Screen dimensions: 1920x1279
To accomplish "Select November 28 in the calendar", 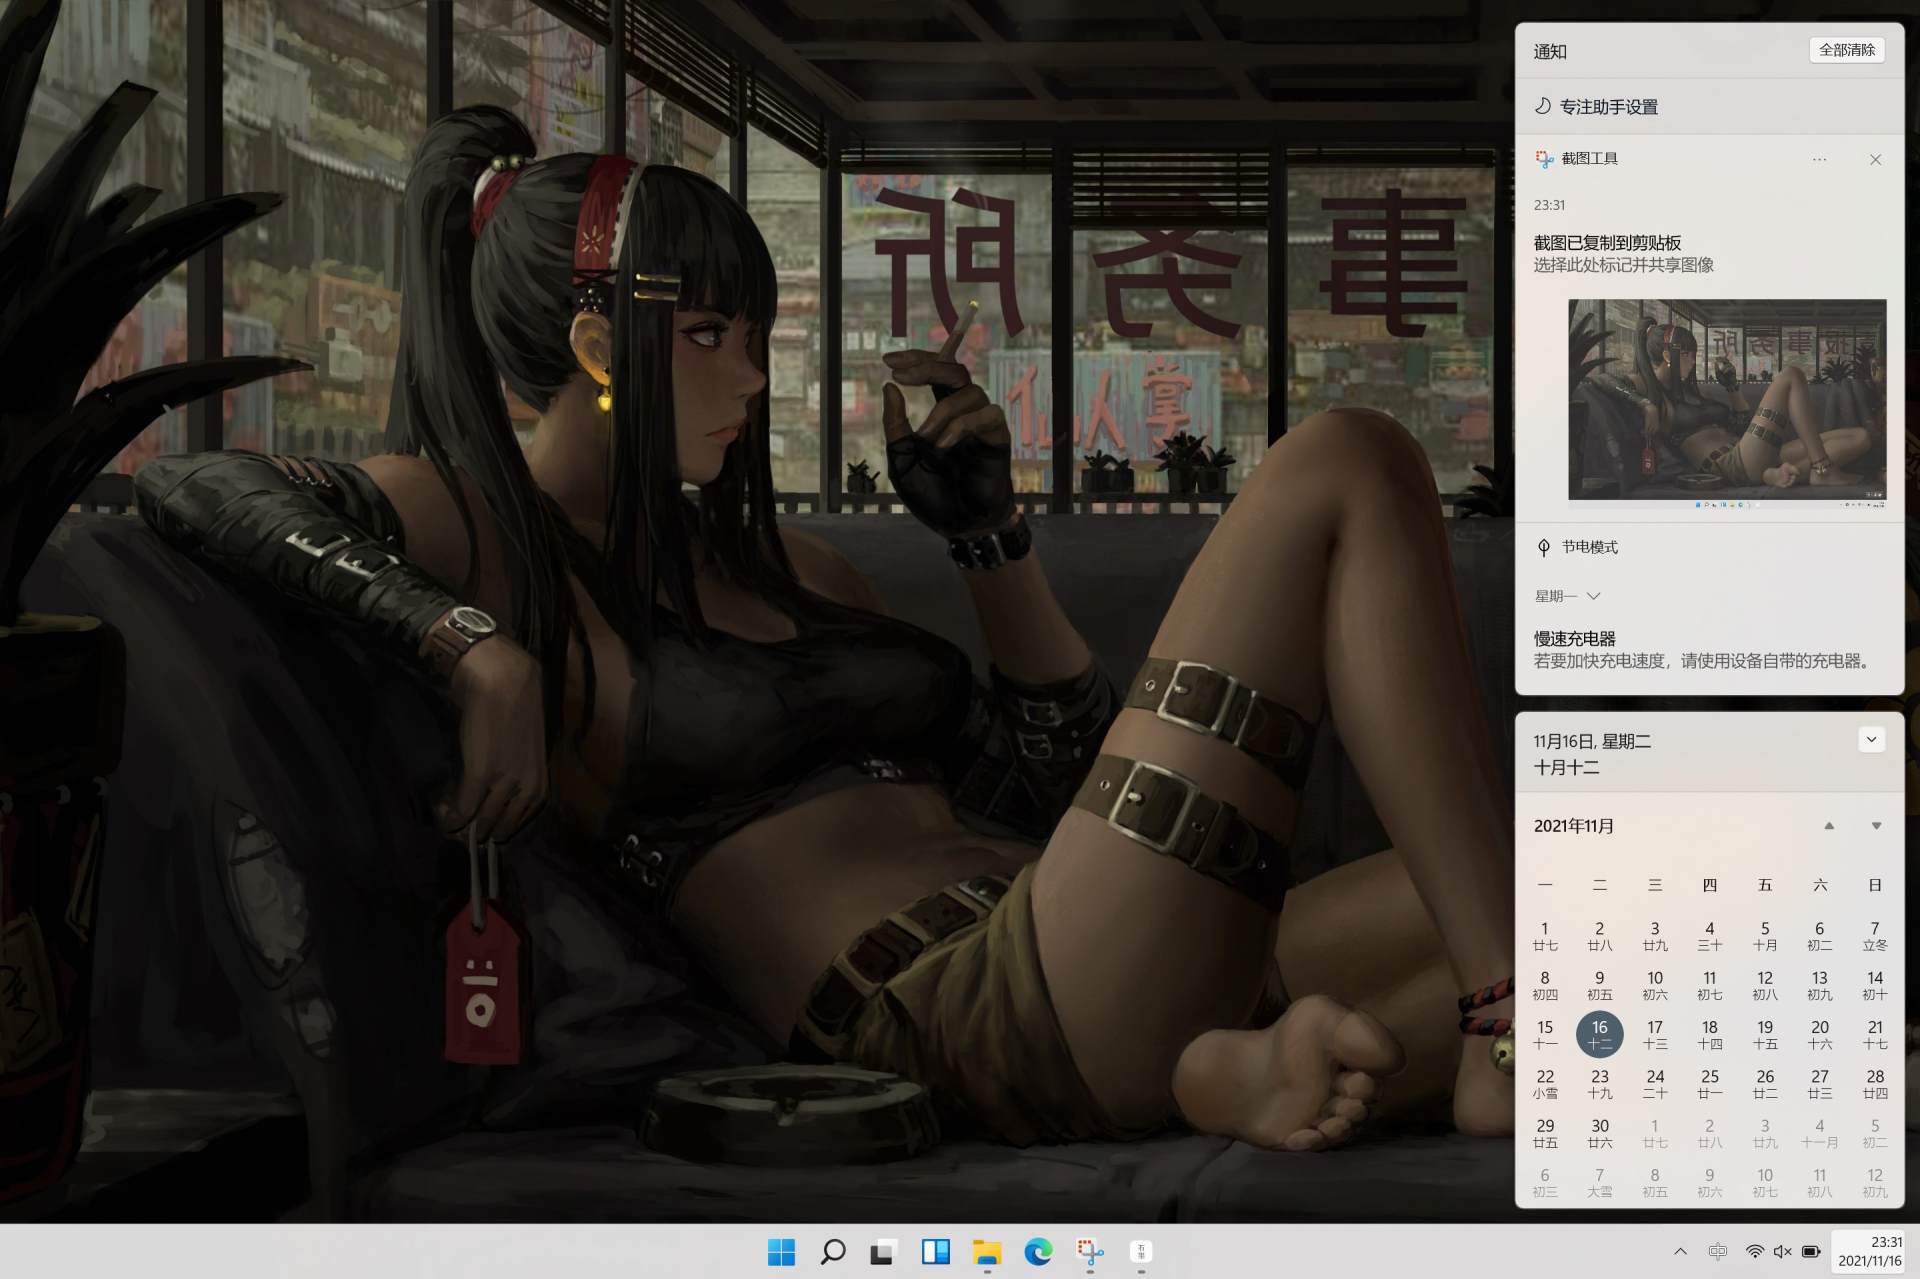I will point(1875,1083).
